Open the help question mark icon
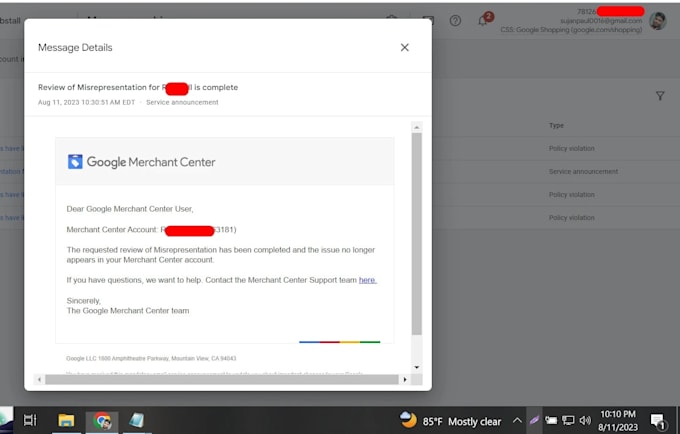The image size is (680, 434). pos(455,20)
